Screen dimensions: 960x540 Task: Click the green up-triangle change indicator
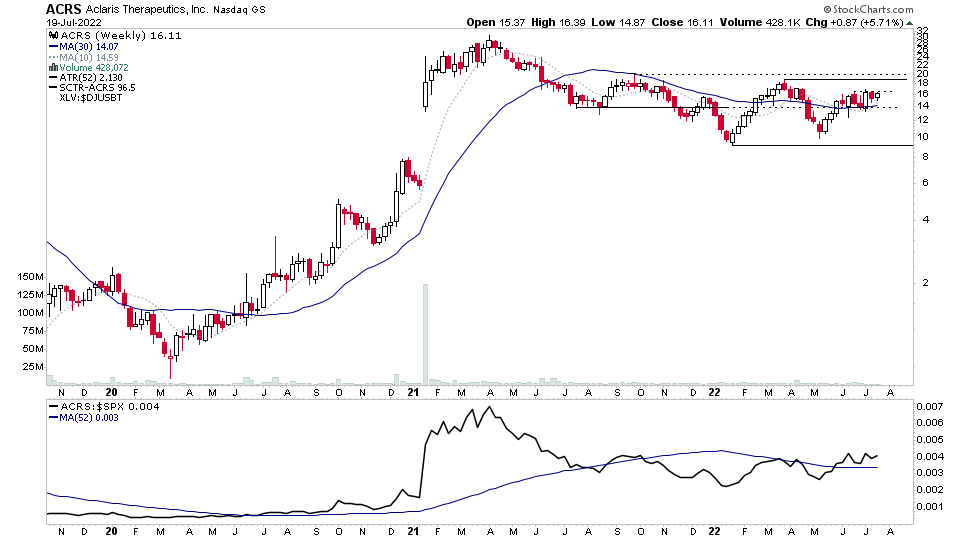(x=909, y=23)
